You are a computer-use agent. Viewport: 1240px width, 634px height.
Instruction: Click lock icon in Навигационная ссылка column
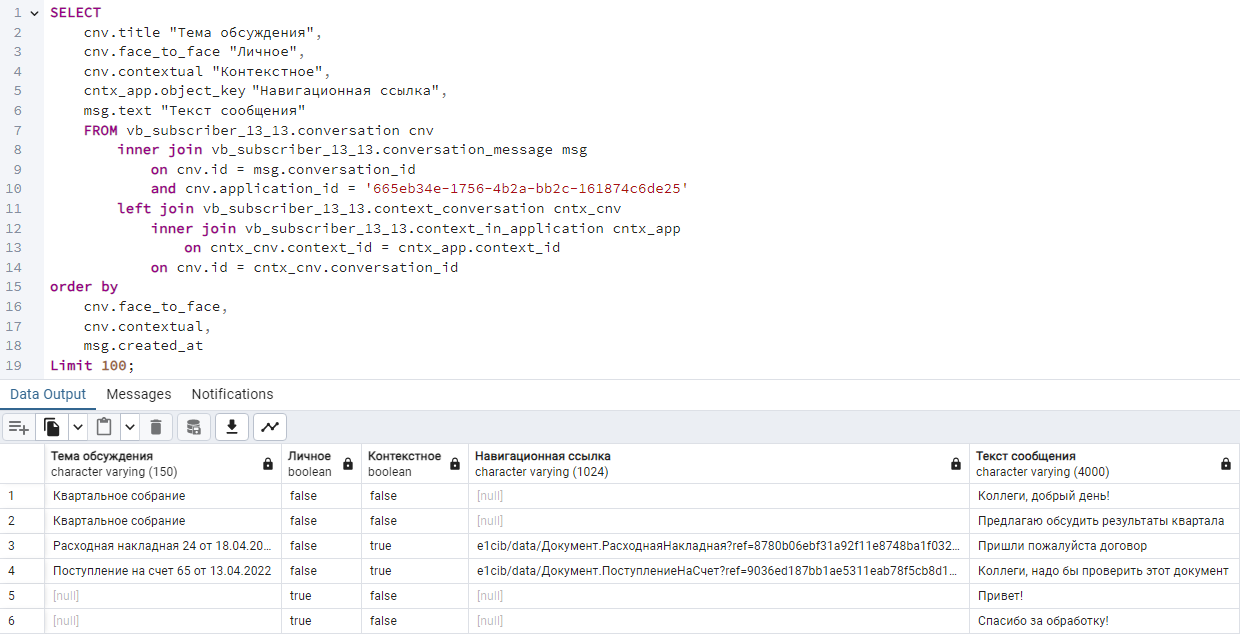[956, 464]
